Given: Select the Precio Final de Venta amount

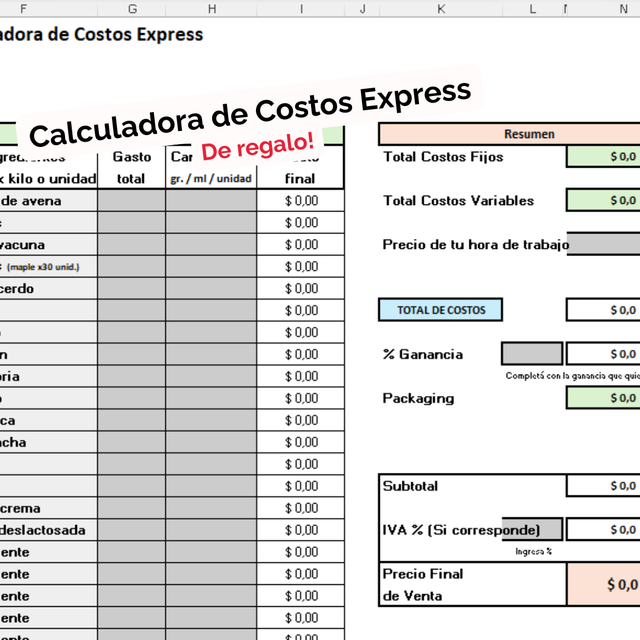Looking at the screenshot, I should (603, 585).
